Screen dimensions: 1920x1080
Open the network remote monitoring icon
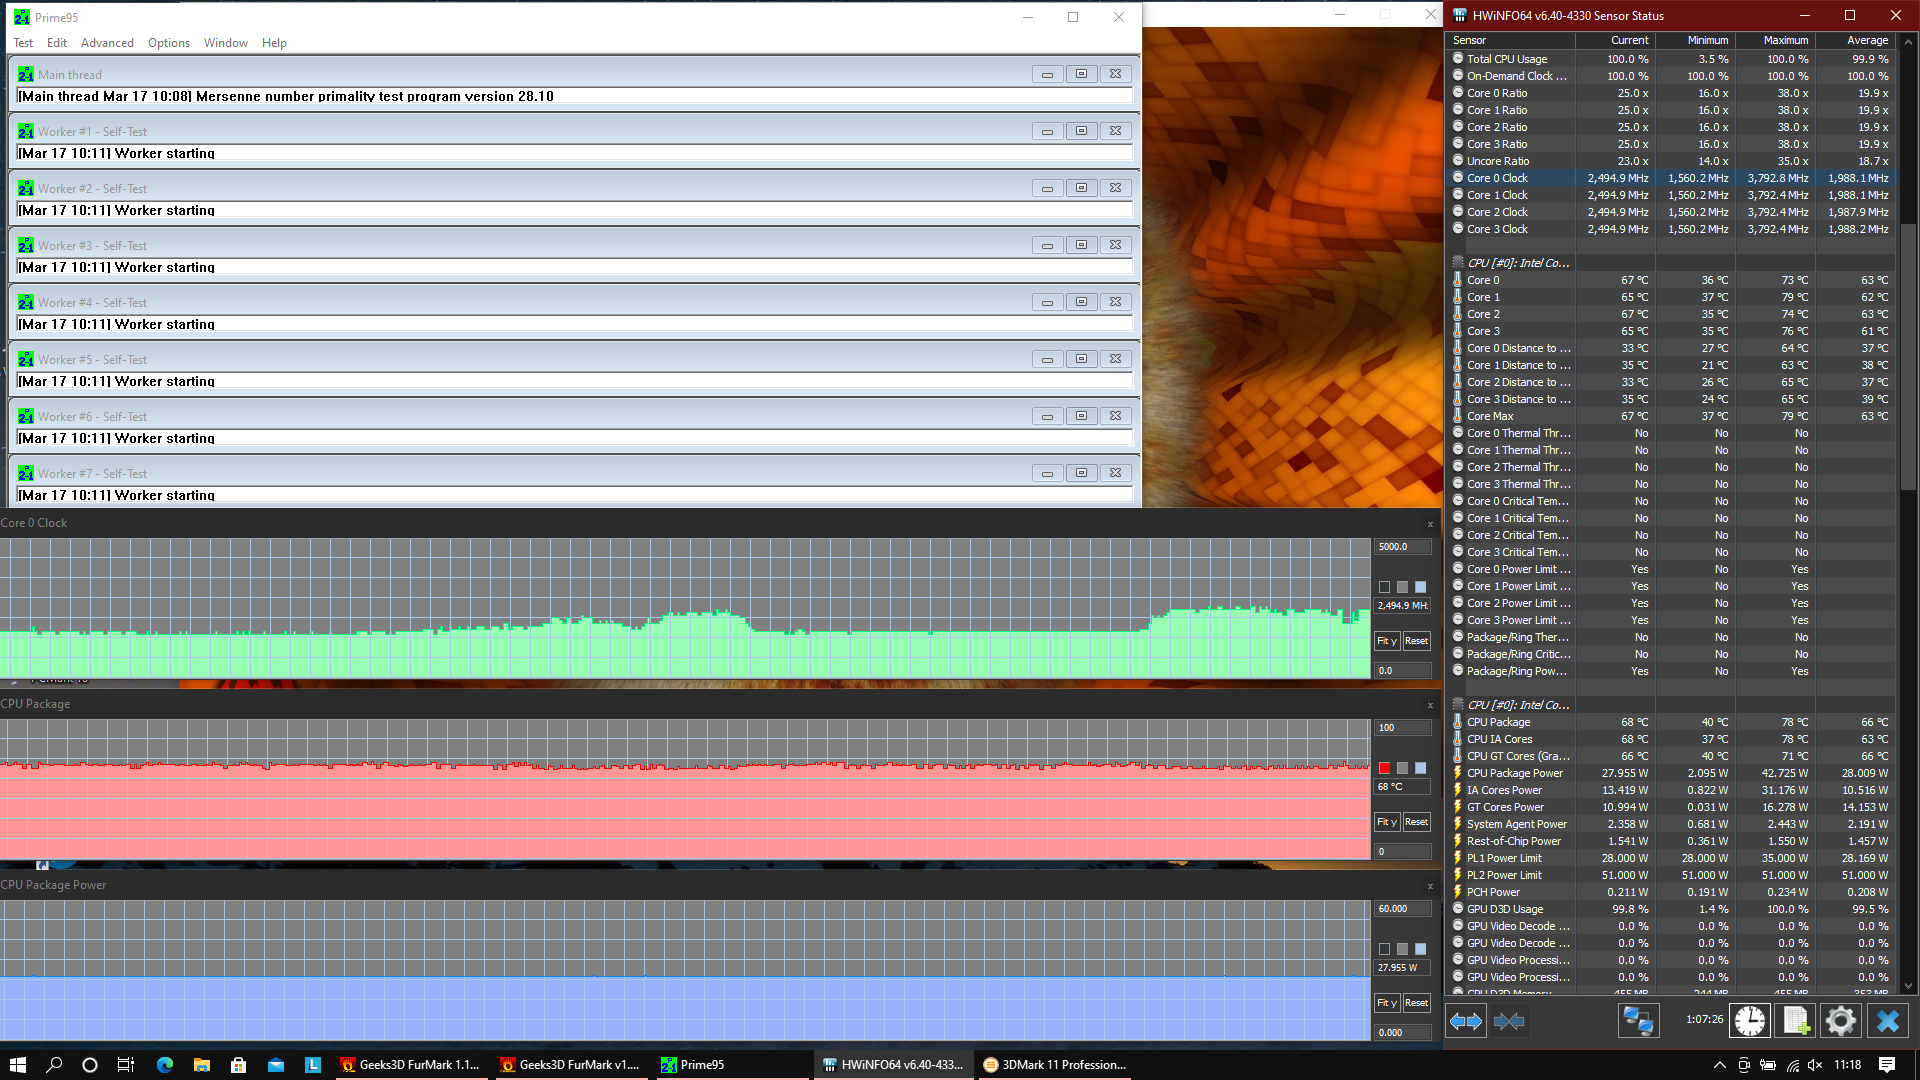(1638, 1021)
